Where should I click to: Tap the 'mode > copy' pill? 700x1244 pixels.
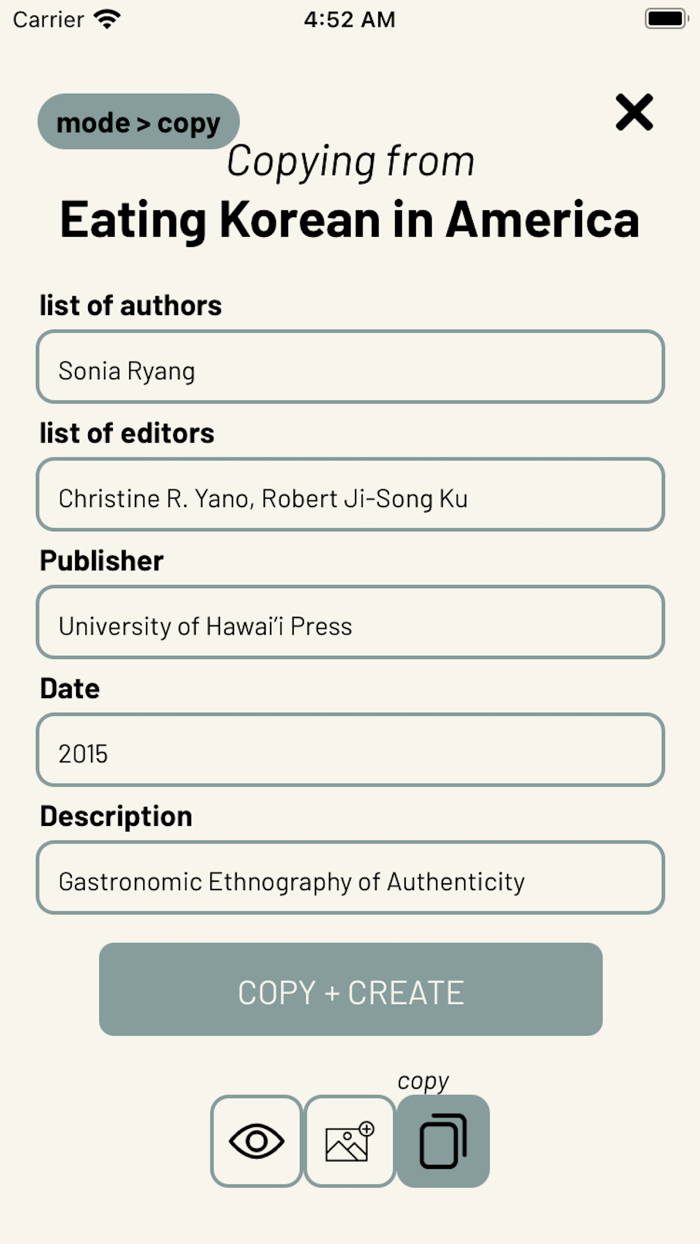click(x=138, y=123)
